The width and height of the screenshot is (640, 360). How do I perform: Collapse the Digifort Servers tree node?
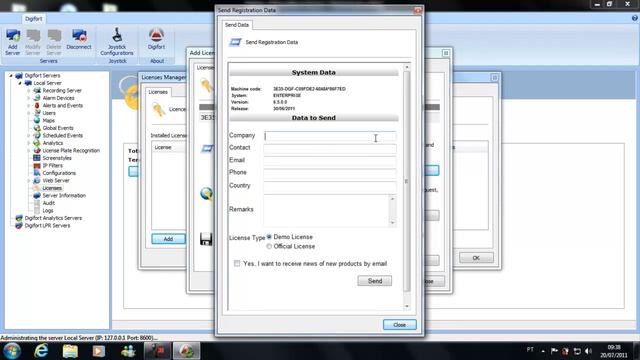pyautogui.click(x=11, y=76)
